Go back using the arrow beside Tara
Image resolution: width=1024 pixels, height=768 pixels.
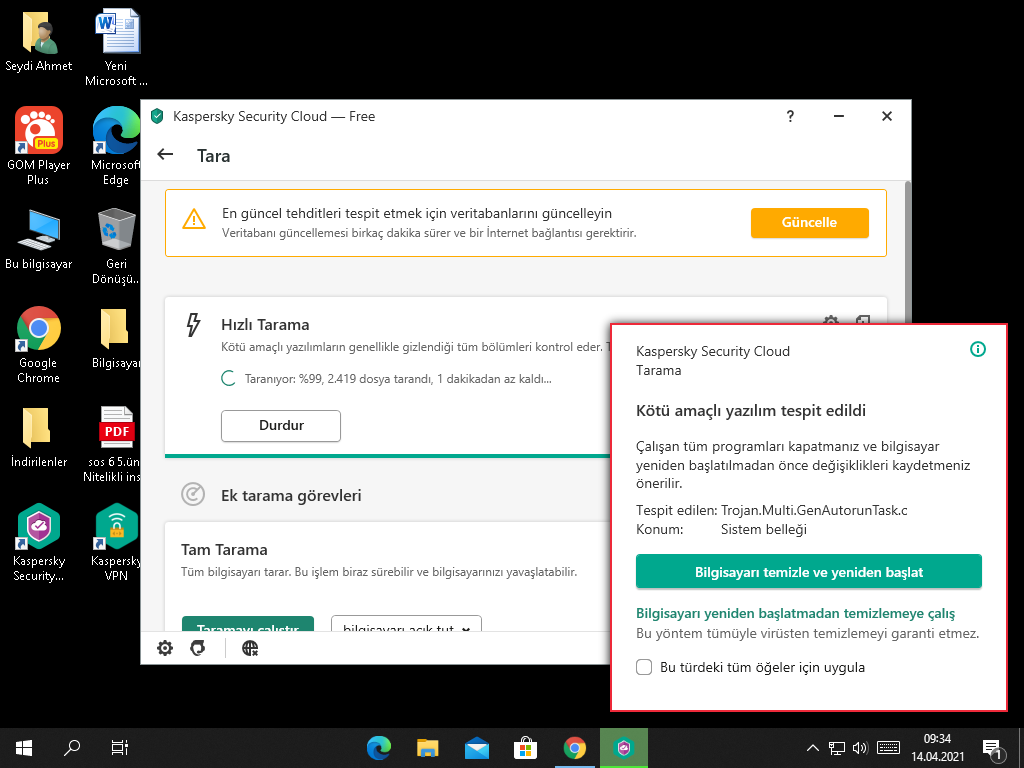click(x=165, y=155)
